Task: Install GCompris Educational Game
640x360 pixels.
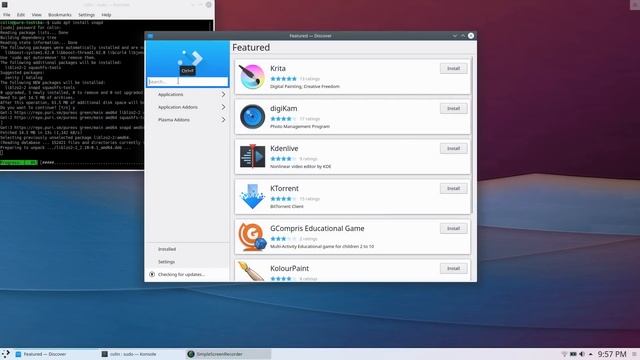Action: pyautogui.click(x=453, y=229)
